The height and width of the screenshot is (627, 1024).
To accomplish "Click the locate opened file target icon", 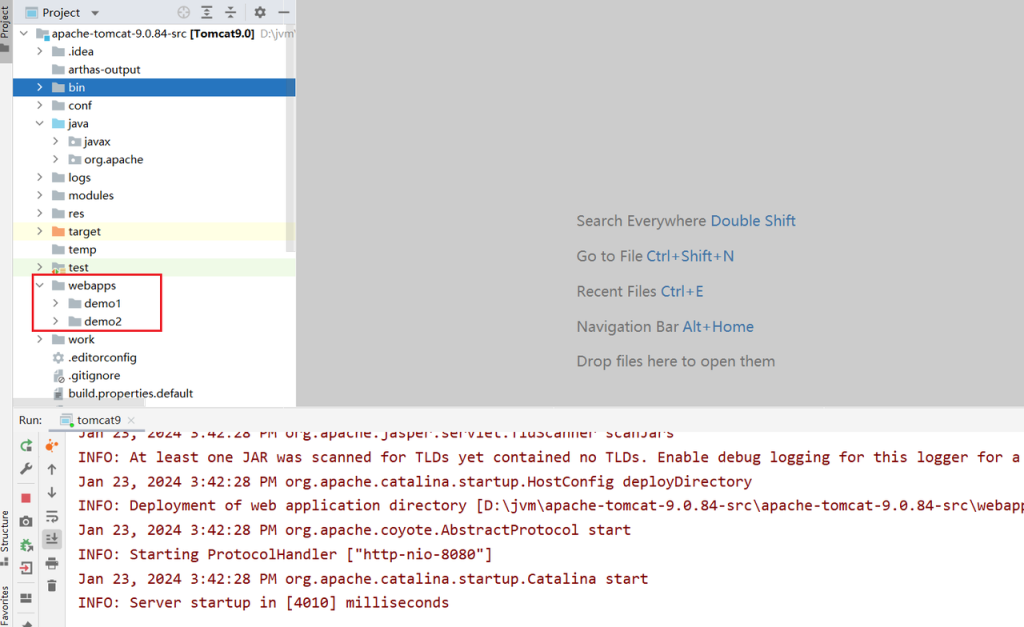I will tap(183, 13).
